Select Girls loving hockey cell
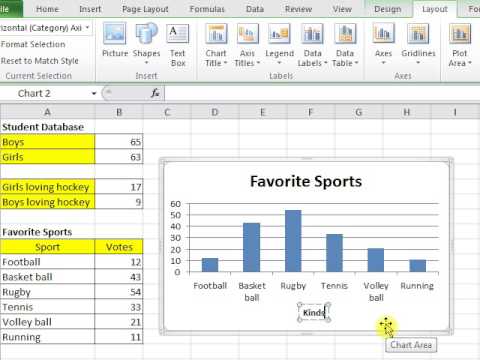The image size is (480, 360). click(x=47, y=187)
